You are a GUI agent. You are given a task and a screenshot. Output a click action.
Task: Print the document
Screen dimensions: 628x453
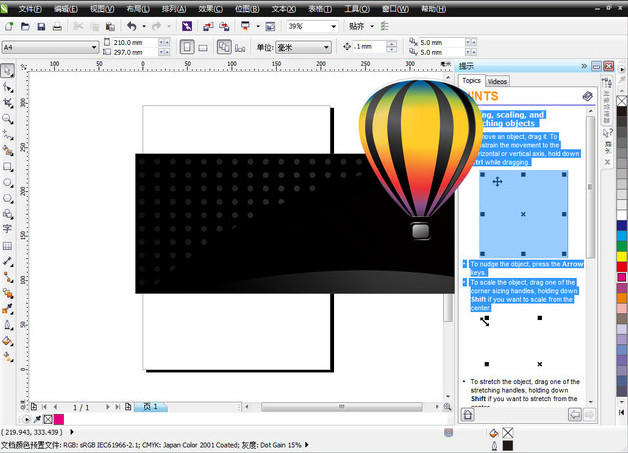click(x=57, y=26)
